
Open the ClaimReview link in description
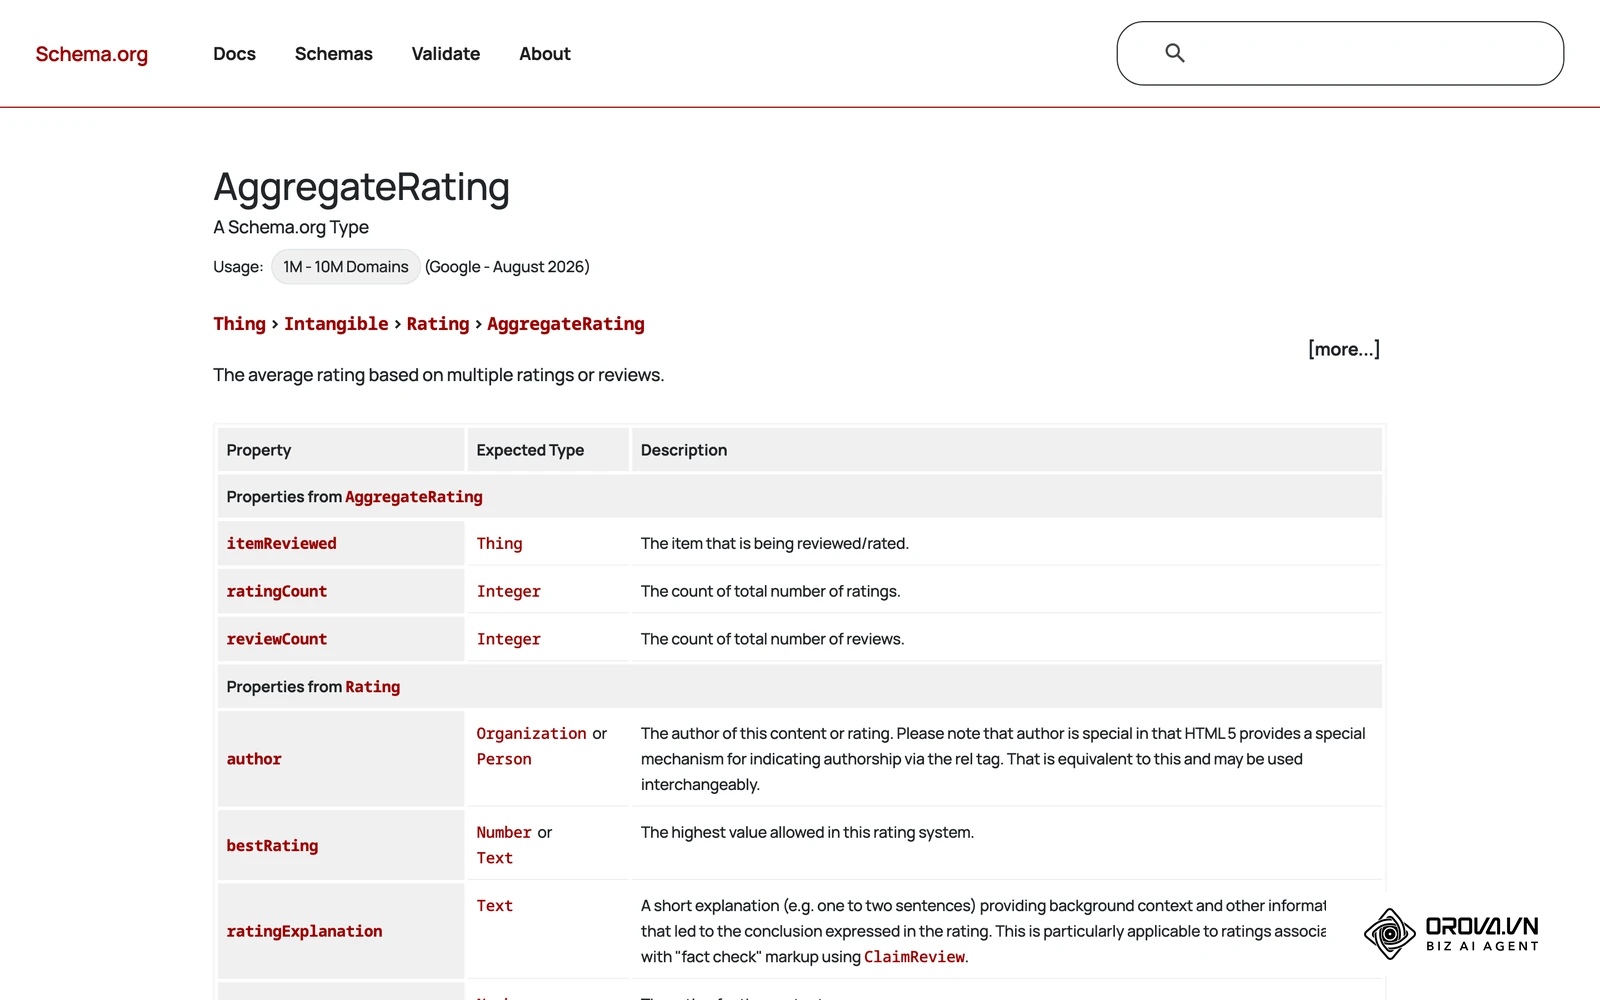915,957
